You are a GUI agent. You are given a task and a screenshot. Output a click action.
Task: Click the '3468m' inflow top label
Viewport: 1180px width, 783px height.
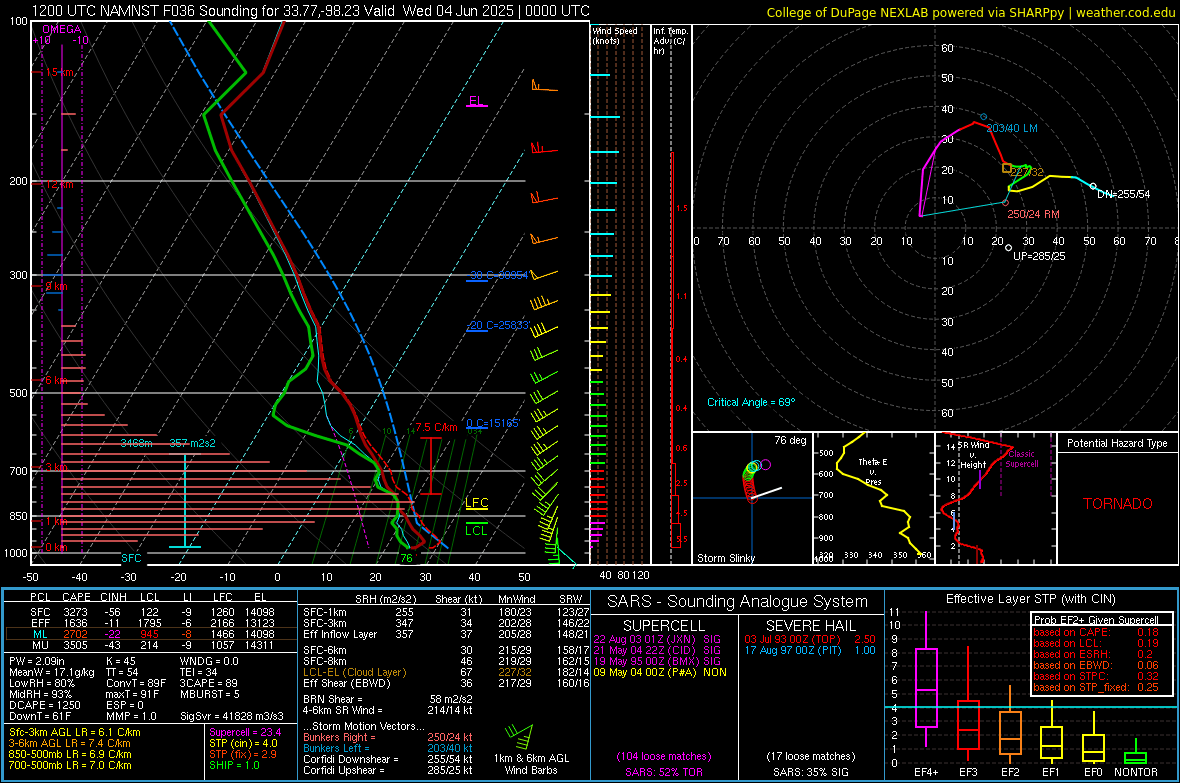click(x=136, y=443)
